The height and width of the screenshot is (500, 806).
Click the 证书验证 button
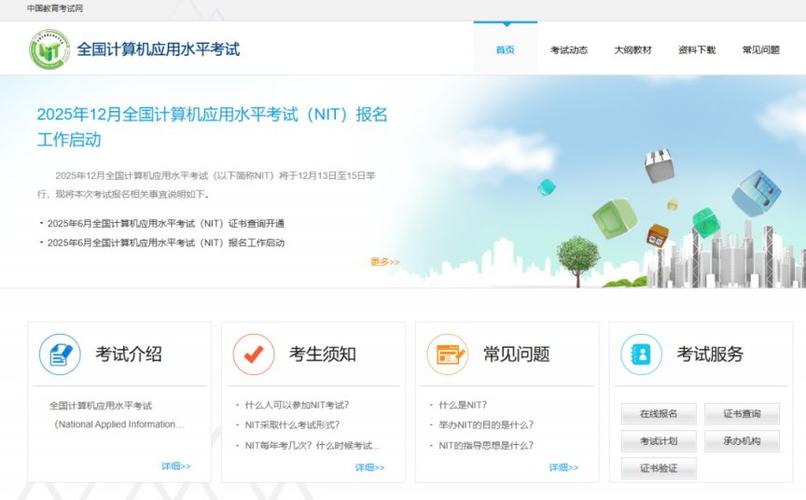click(658, 468)
